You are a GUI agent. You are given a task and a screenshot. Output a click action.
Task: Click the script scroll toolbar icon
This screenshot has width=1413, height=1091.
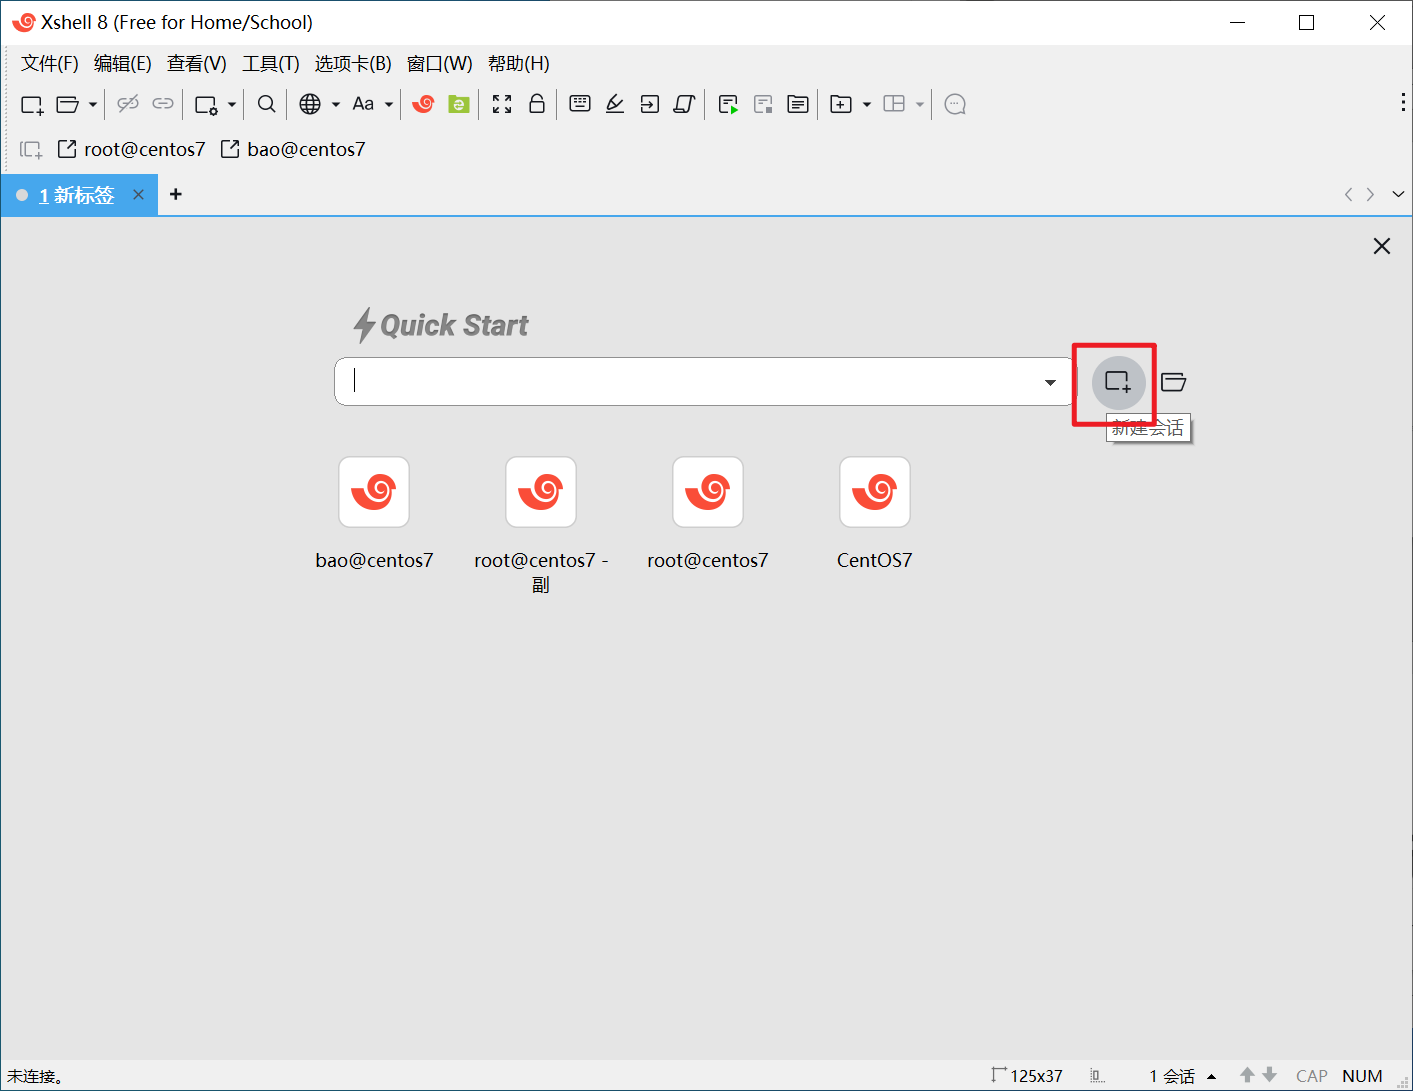685,104
